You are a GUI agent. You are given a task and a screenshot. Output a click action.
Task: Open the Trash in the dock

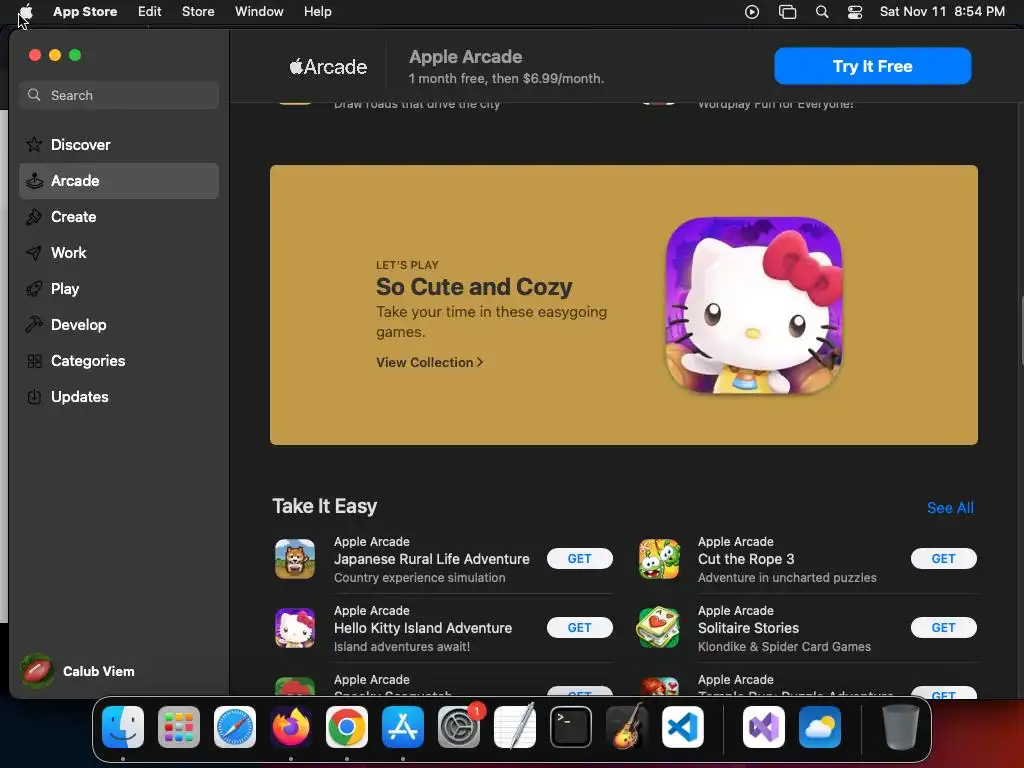901,727
